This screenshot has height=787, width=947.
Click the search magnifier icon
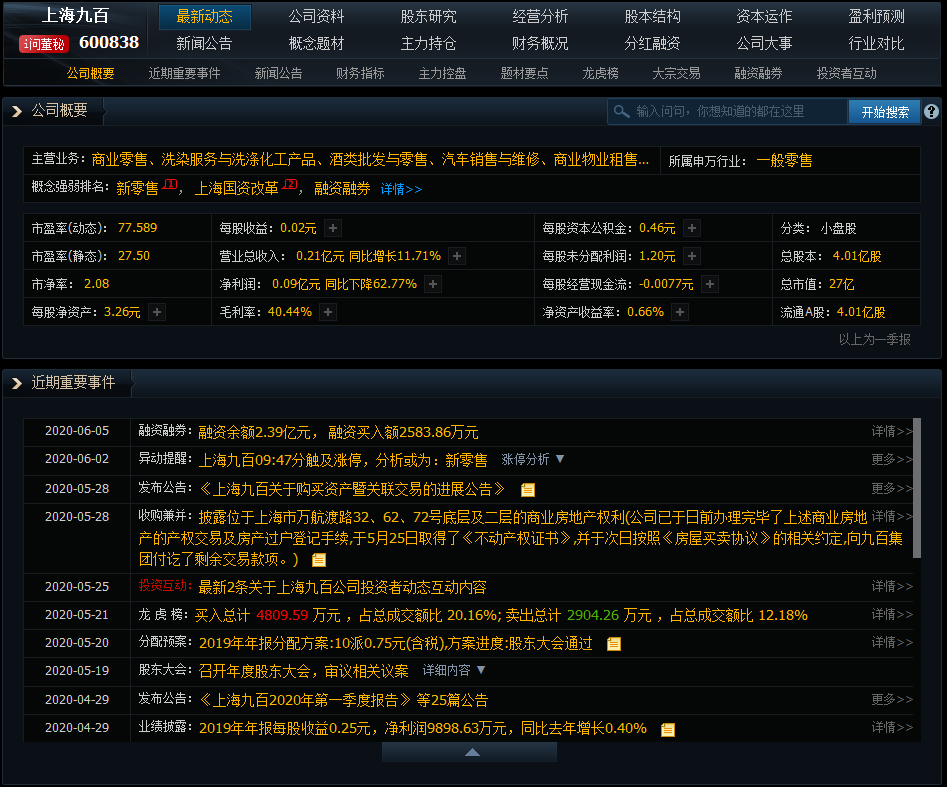621,112
